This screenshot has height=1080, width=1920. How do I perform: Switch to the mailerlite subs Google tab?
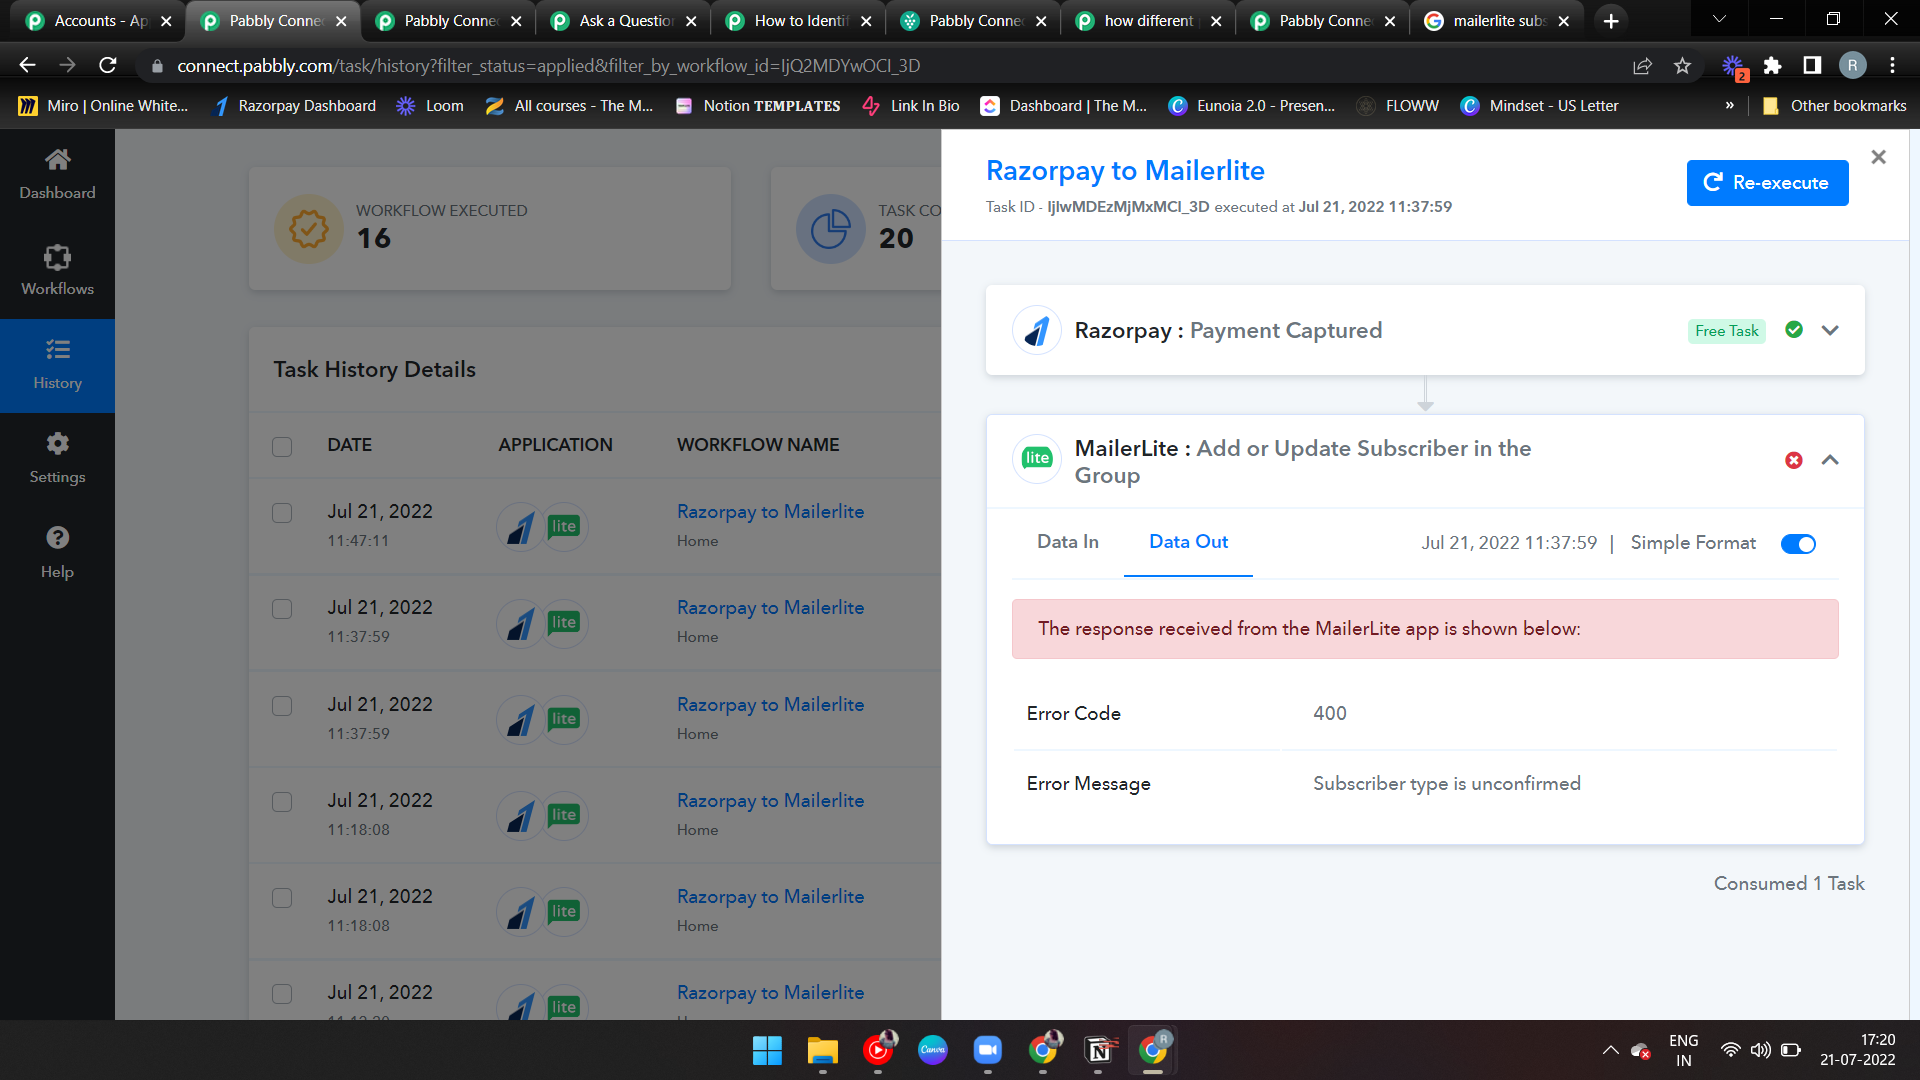click(1496, 21)
